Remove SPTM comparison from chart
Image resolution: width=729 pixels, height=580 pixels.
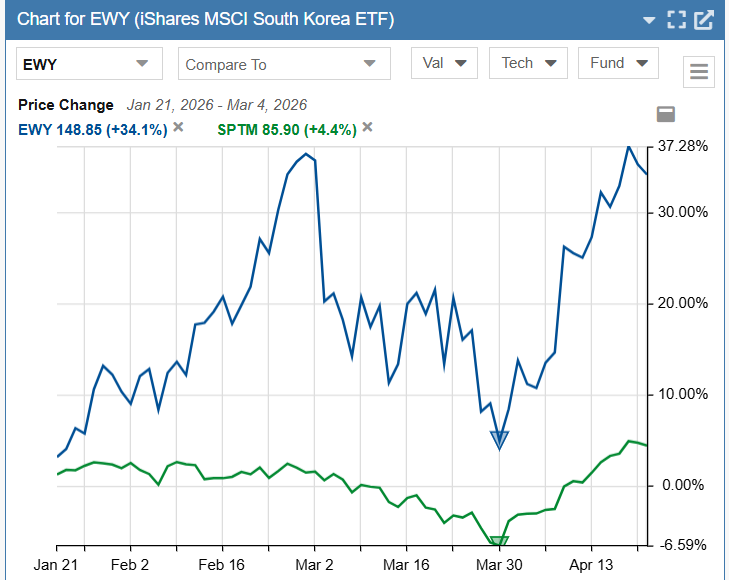367,127
